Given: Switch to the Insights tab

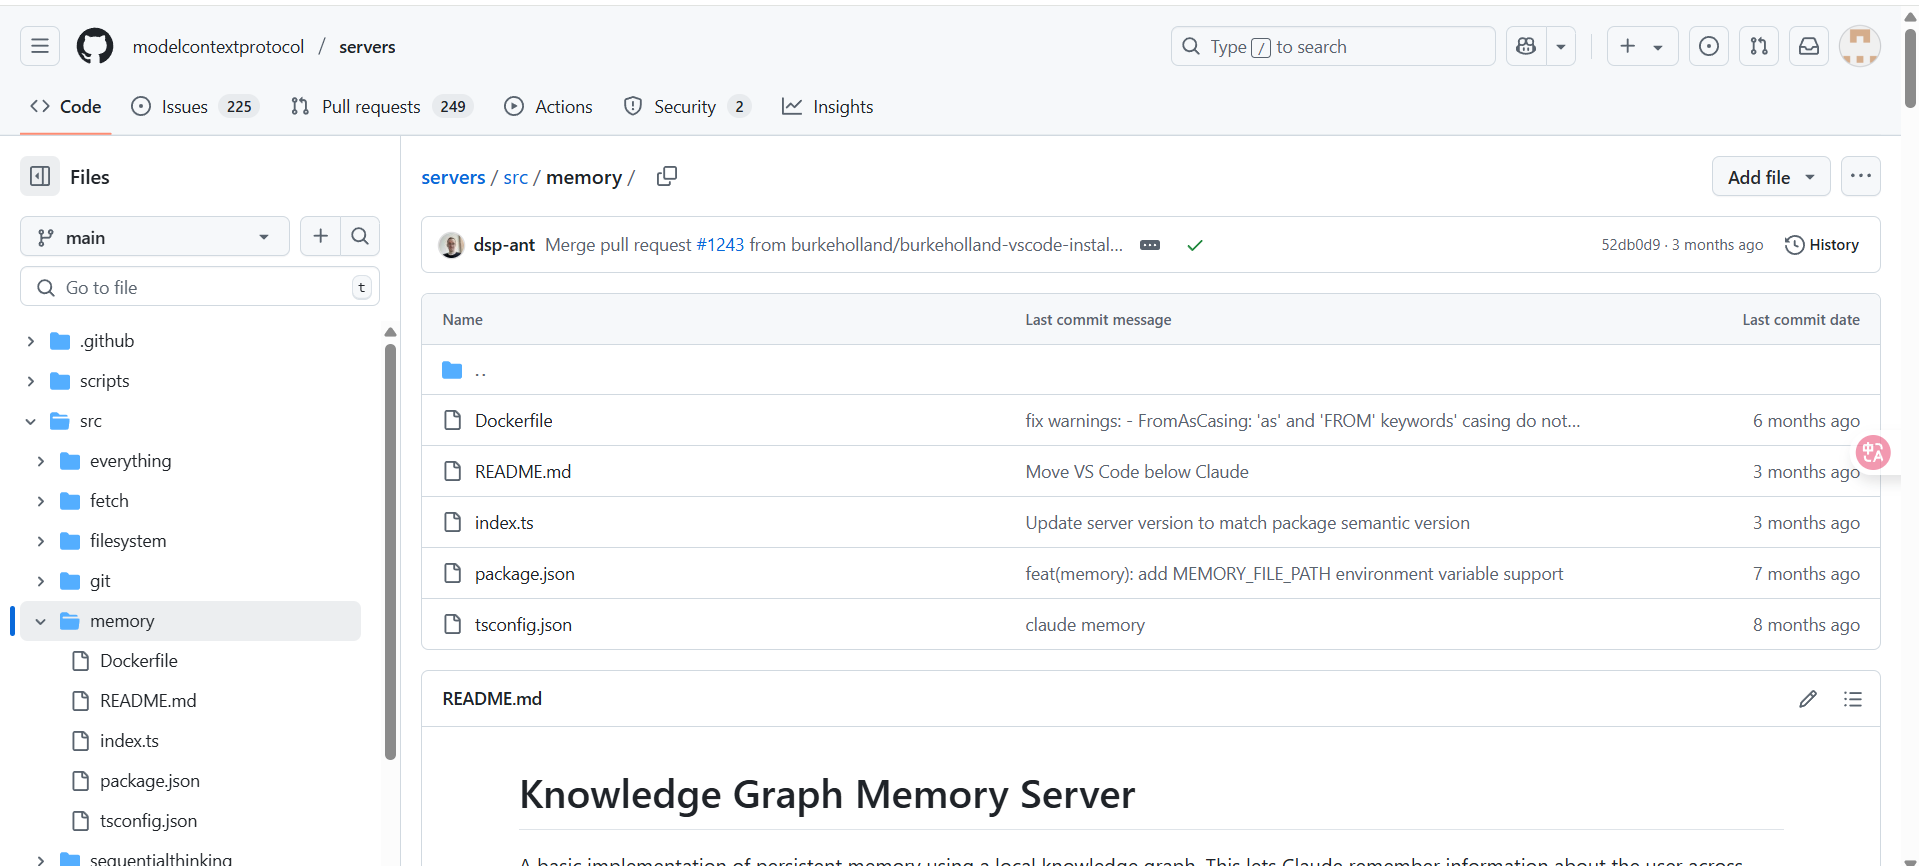Looking at the screenshot, I should (828, 106).
